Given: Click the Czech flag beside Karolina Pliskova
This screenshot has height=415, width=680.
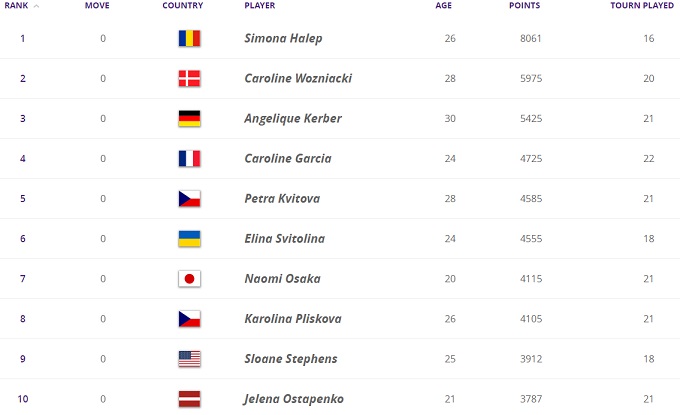Looking at the screenshot, I should click(x=189, y=319).
